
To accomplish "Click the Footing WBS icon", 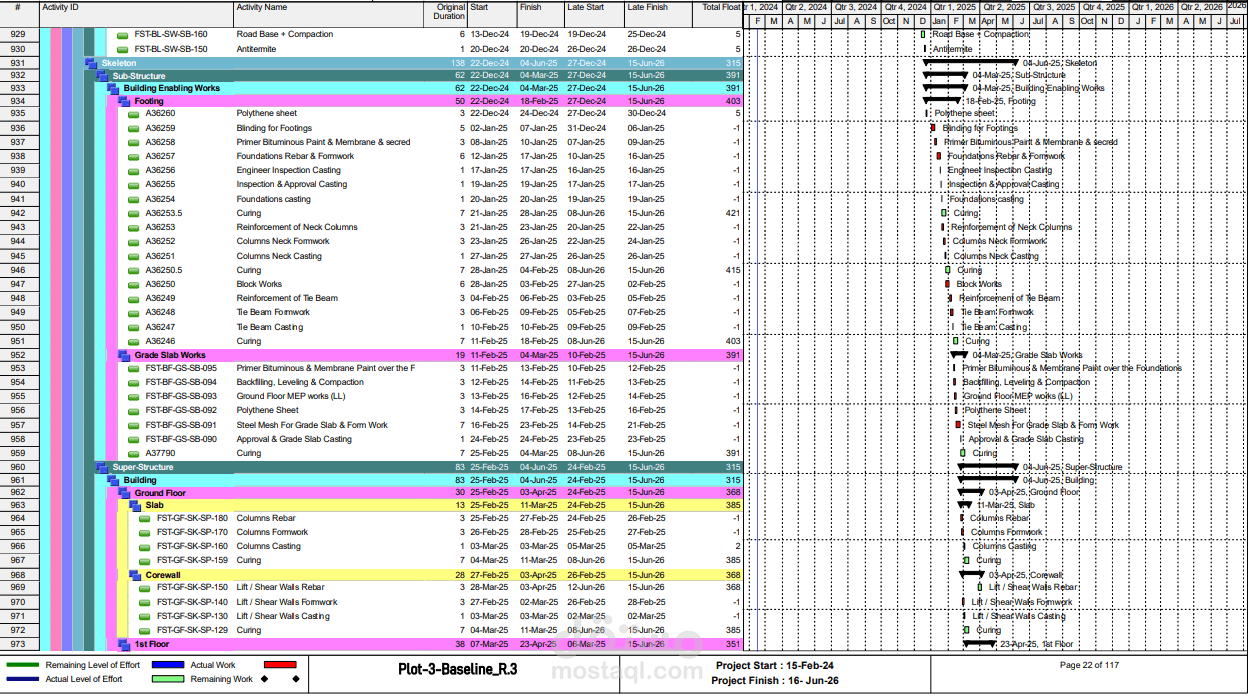I will pos(125,101).
